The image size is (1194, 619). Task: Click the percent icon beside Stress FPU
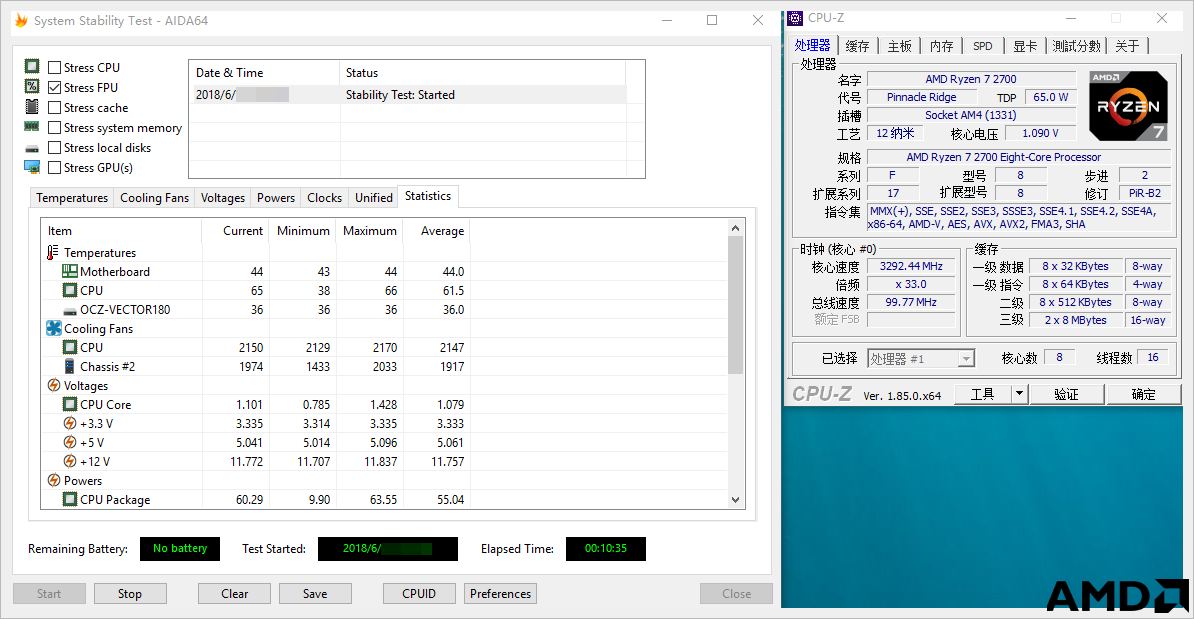pos(32,87)
